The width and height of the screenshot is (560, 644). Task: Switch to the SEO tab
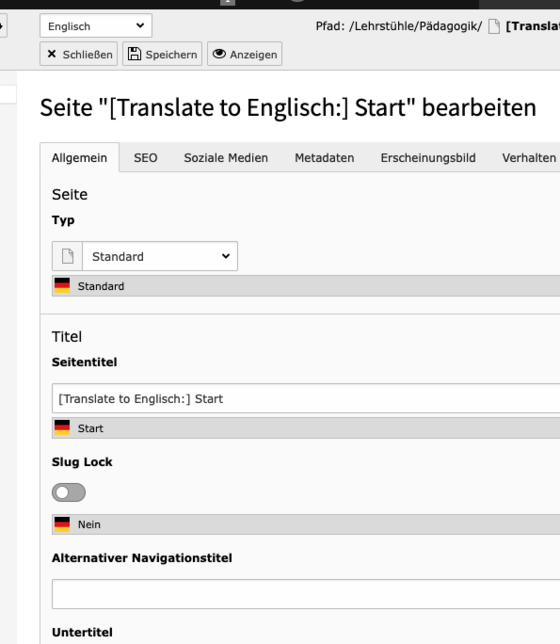[x=145, y=158]
